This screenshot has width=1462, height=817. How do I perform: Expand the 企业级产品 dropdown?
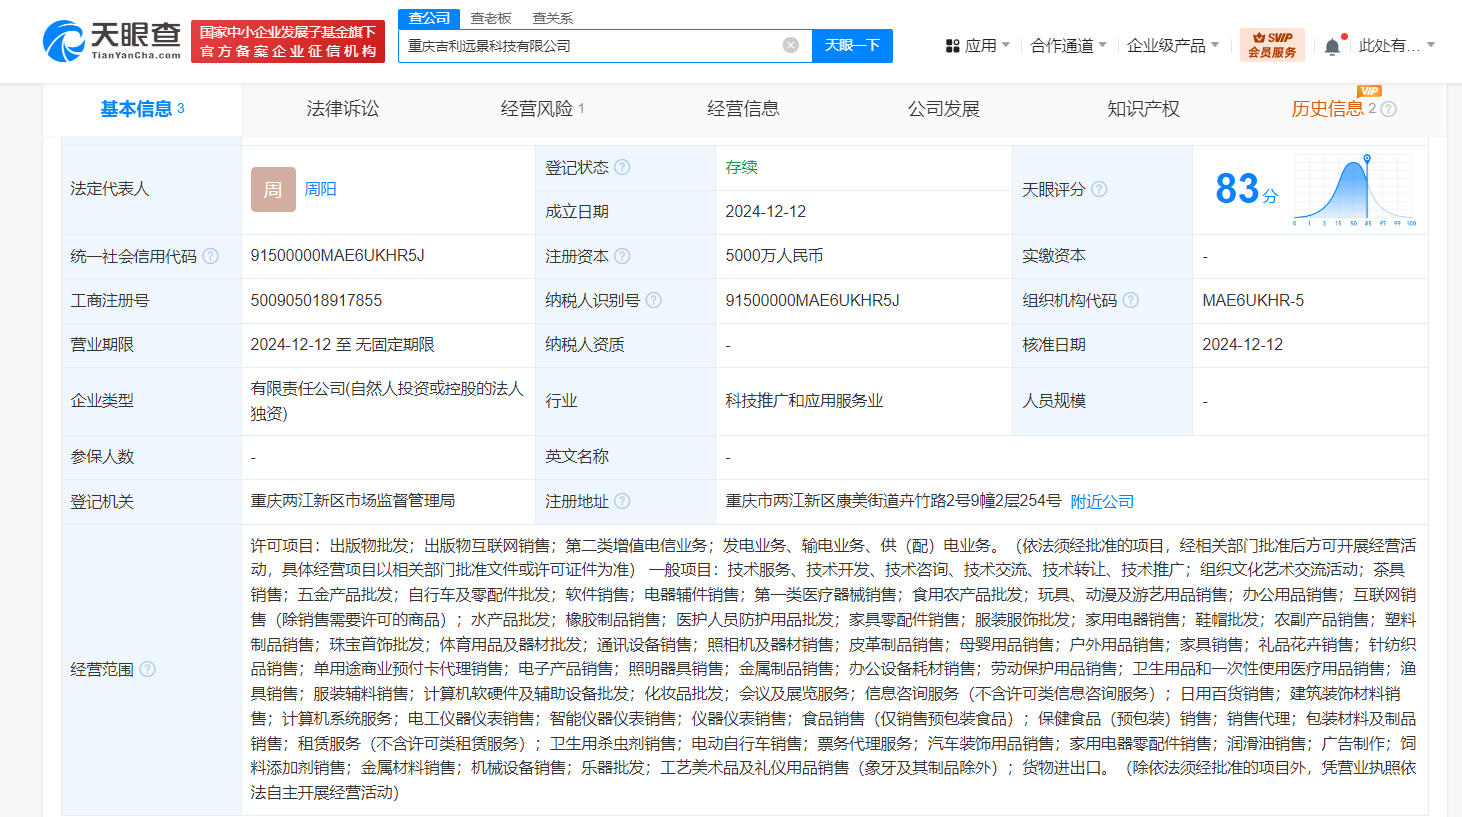[1174, 45]
